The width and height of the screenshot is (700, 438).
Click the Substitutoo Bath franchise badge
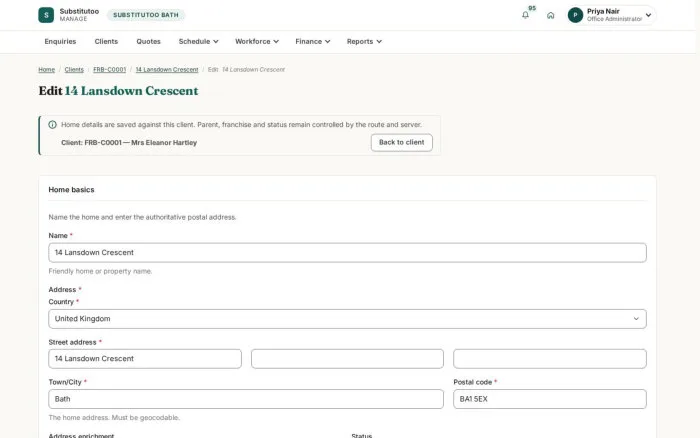click(x=146, y=15)
